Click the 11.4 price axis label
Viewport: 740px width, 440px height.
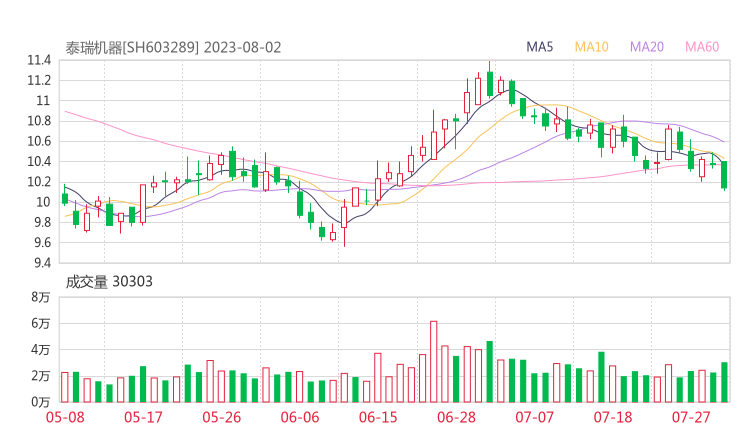[39, 60]
